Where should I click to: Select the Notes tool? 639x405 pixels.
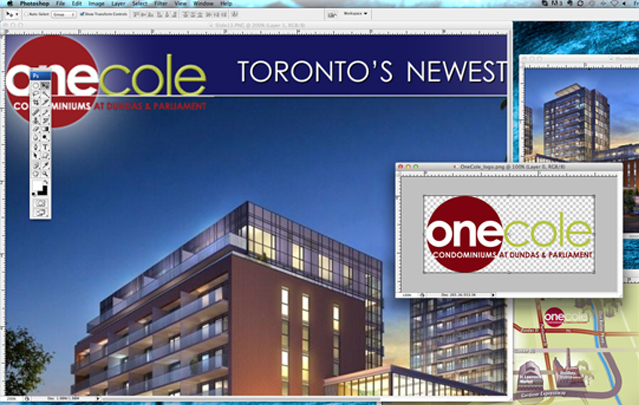pyautogui.click(x=36, y=165)
